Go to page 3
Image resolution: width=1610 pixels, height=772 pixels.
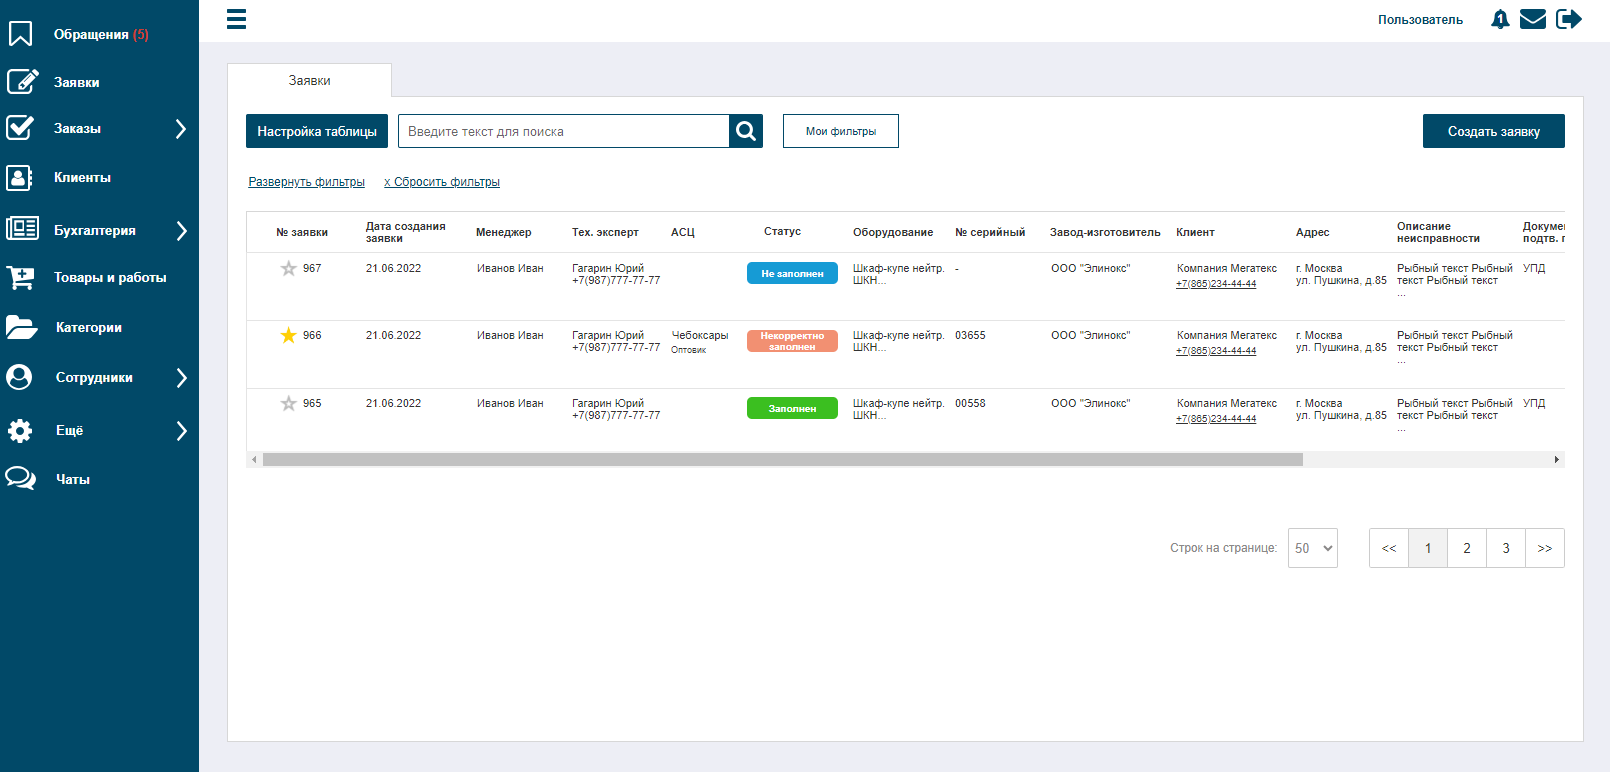(1506, 548)
